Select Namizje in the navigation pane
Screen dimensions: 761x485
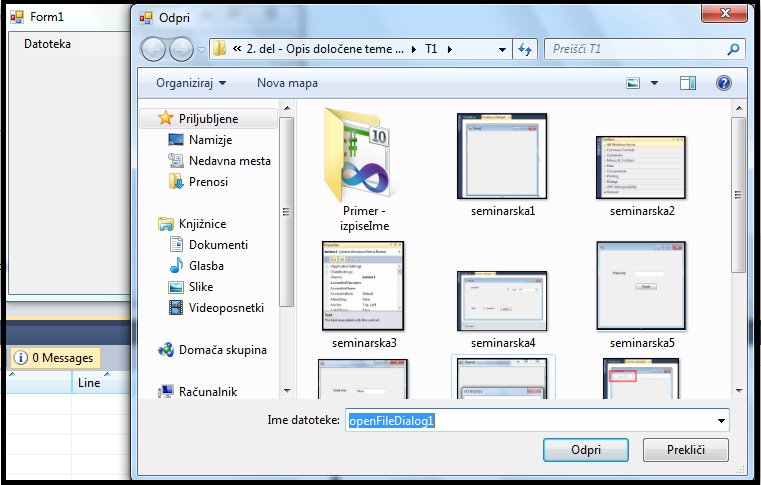click(x=210, y=140)
